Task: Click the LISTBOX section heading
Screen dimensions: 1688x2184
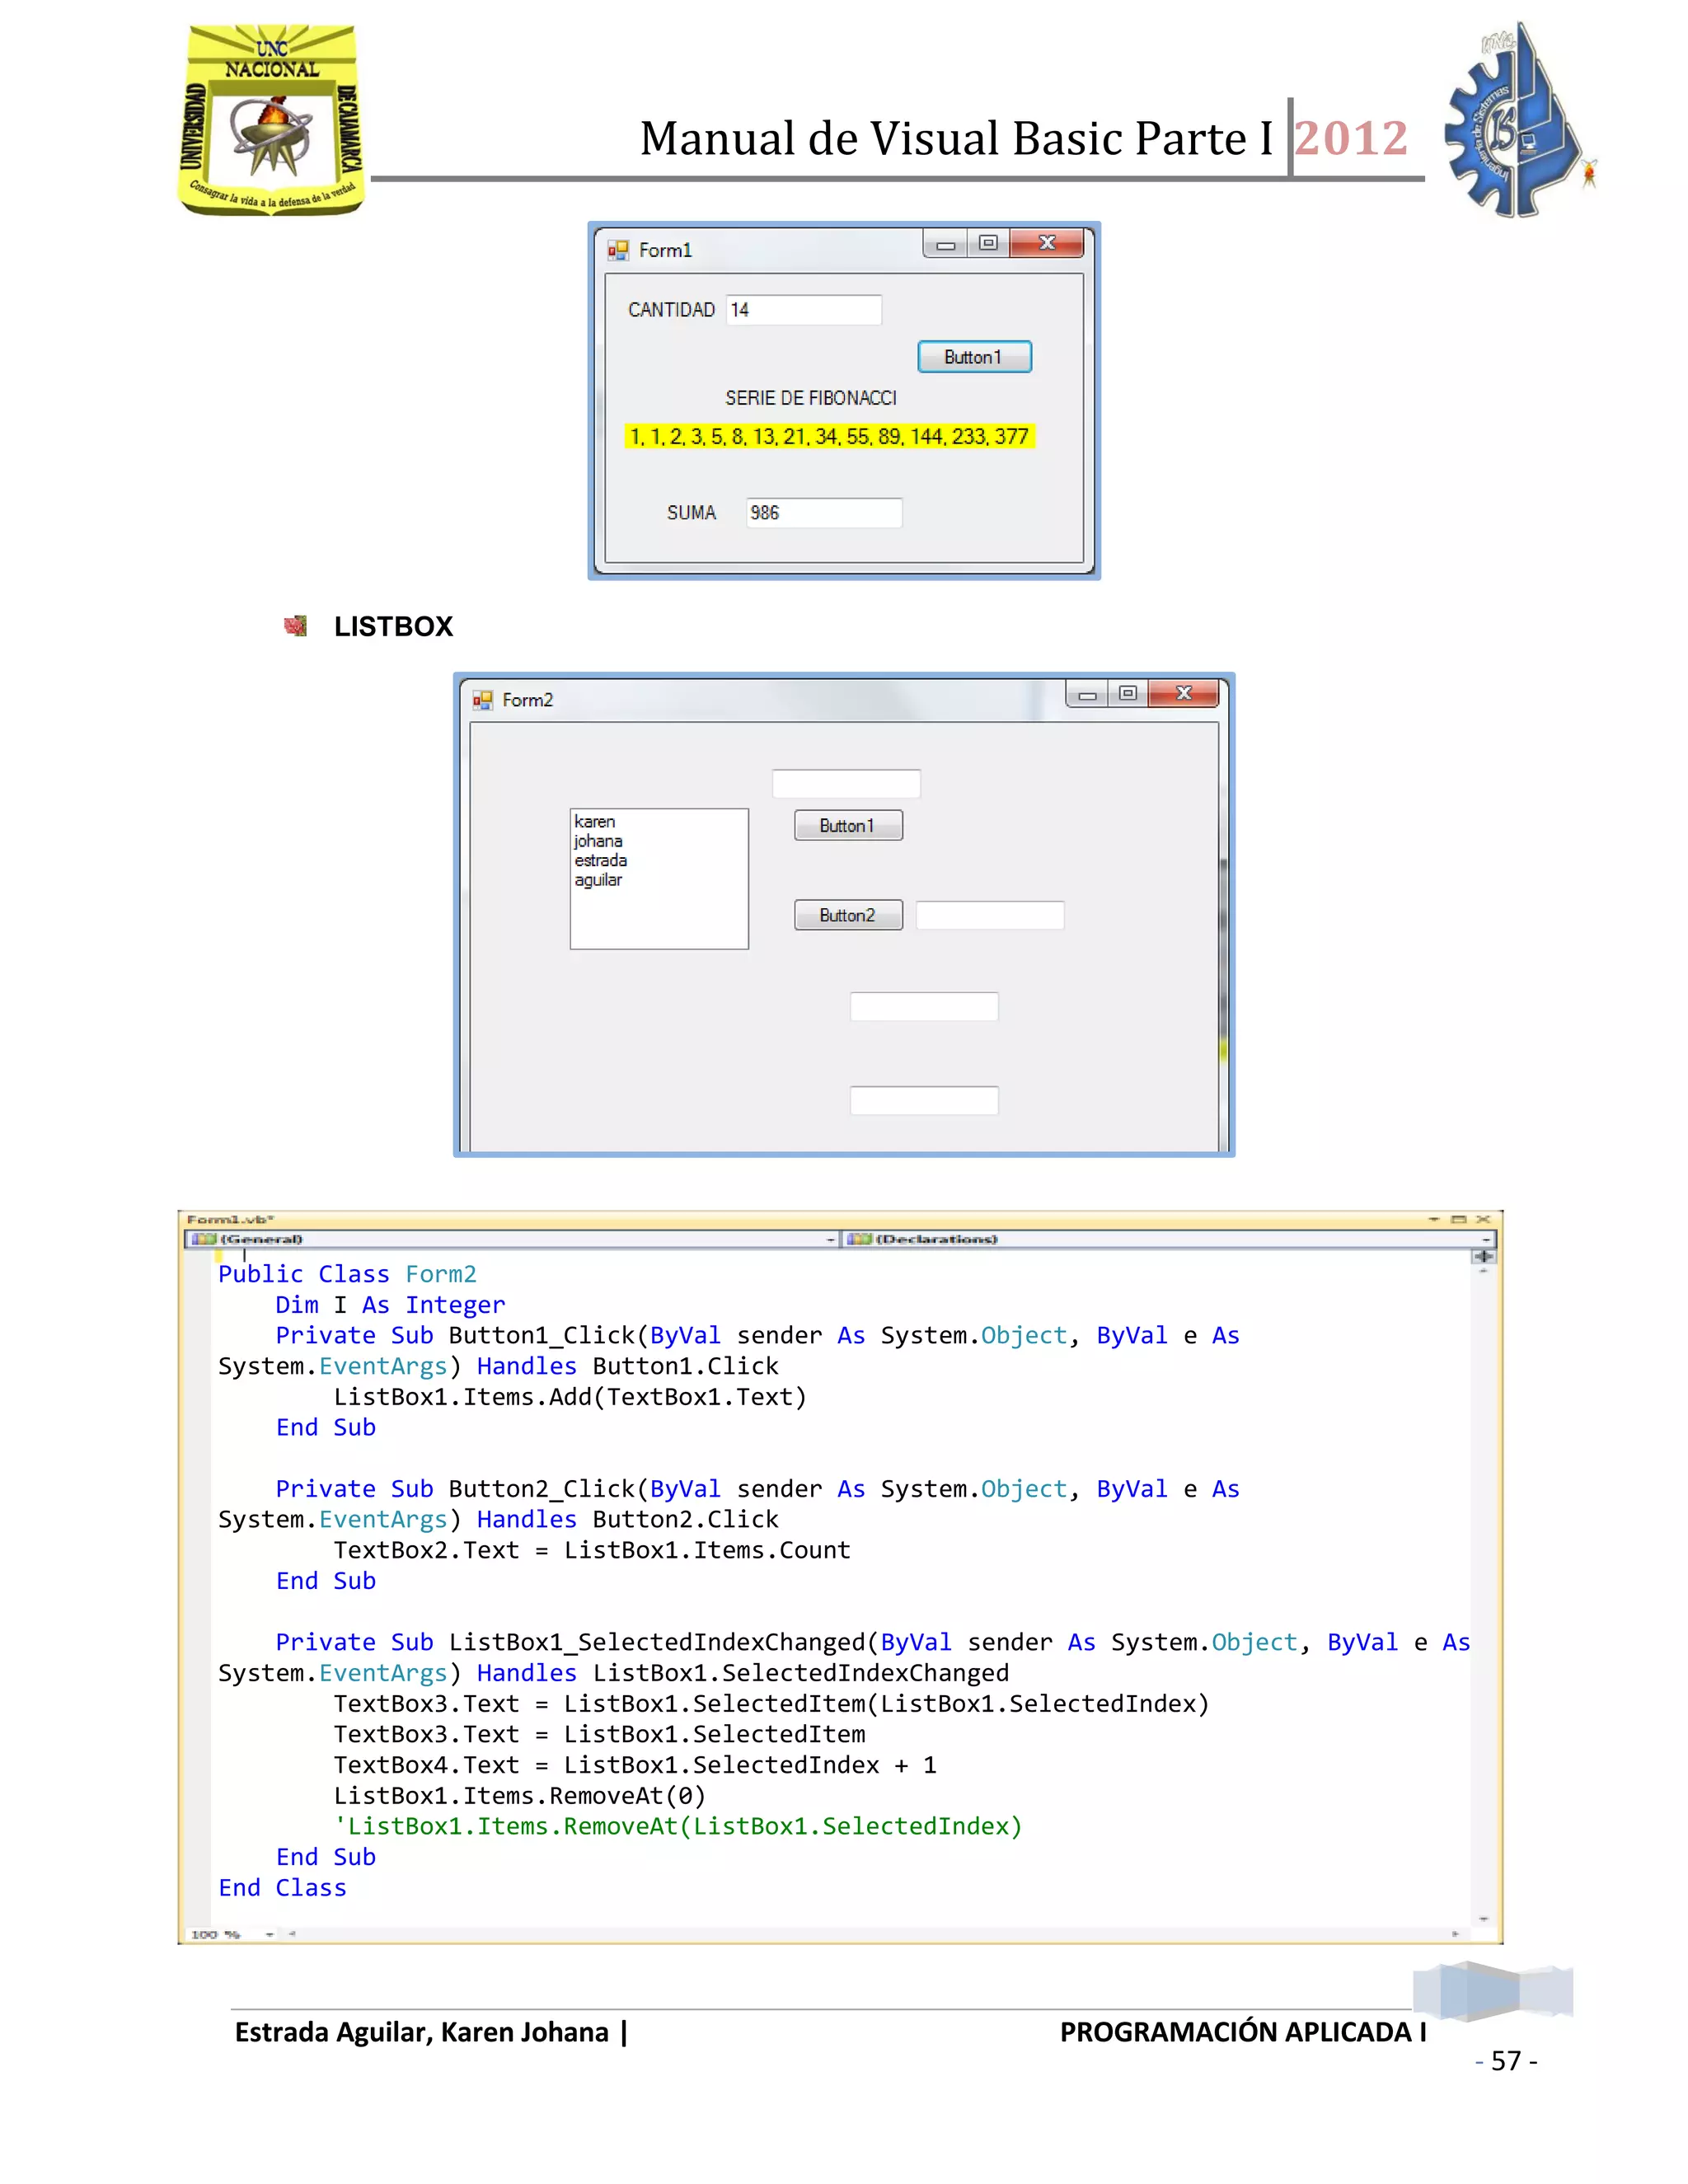Action: (393, 627)
